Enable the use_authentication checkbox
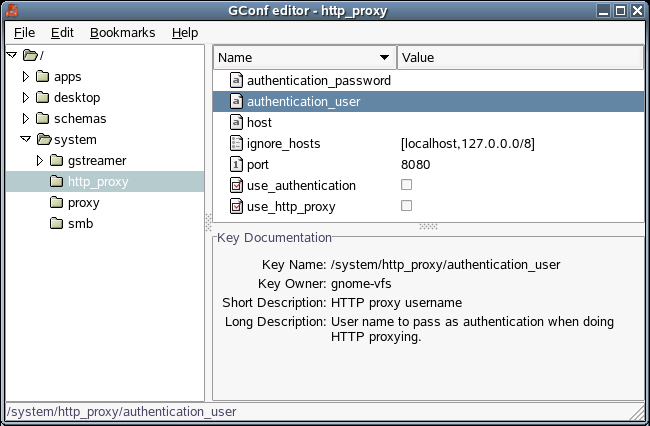650x426 pixels. coord(406,185)
